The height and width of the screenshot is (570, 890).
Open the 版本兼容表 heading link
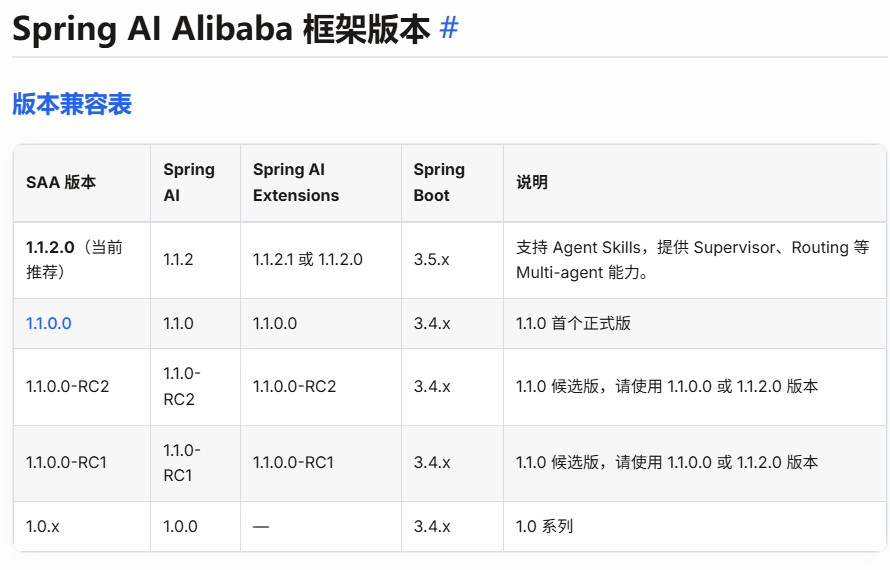pyautogui.click(x=72, y=104)
